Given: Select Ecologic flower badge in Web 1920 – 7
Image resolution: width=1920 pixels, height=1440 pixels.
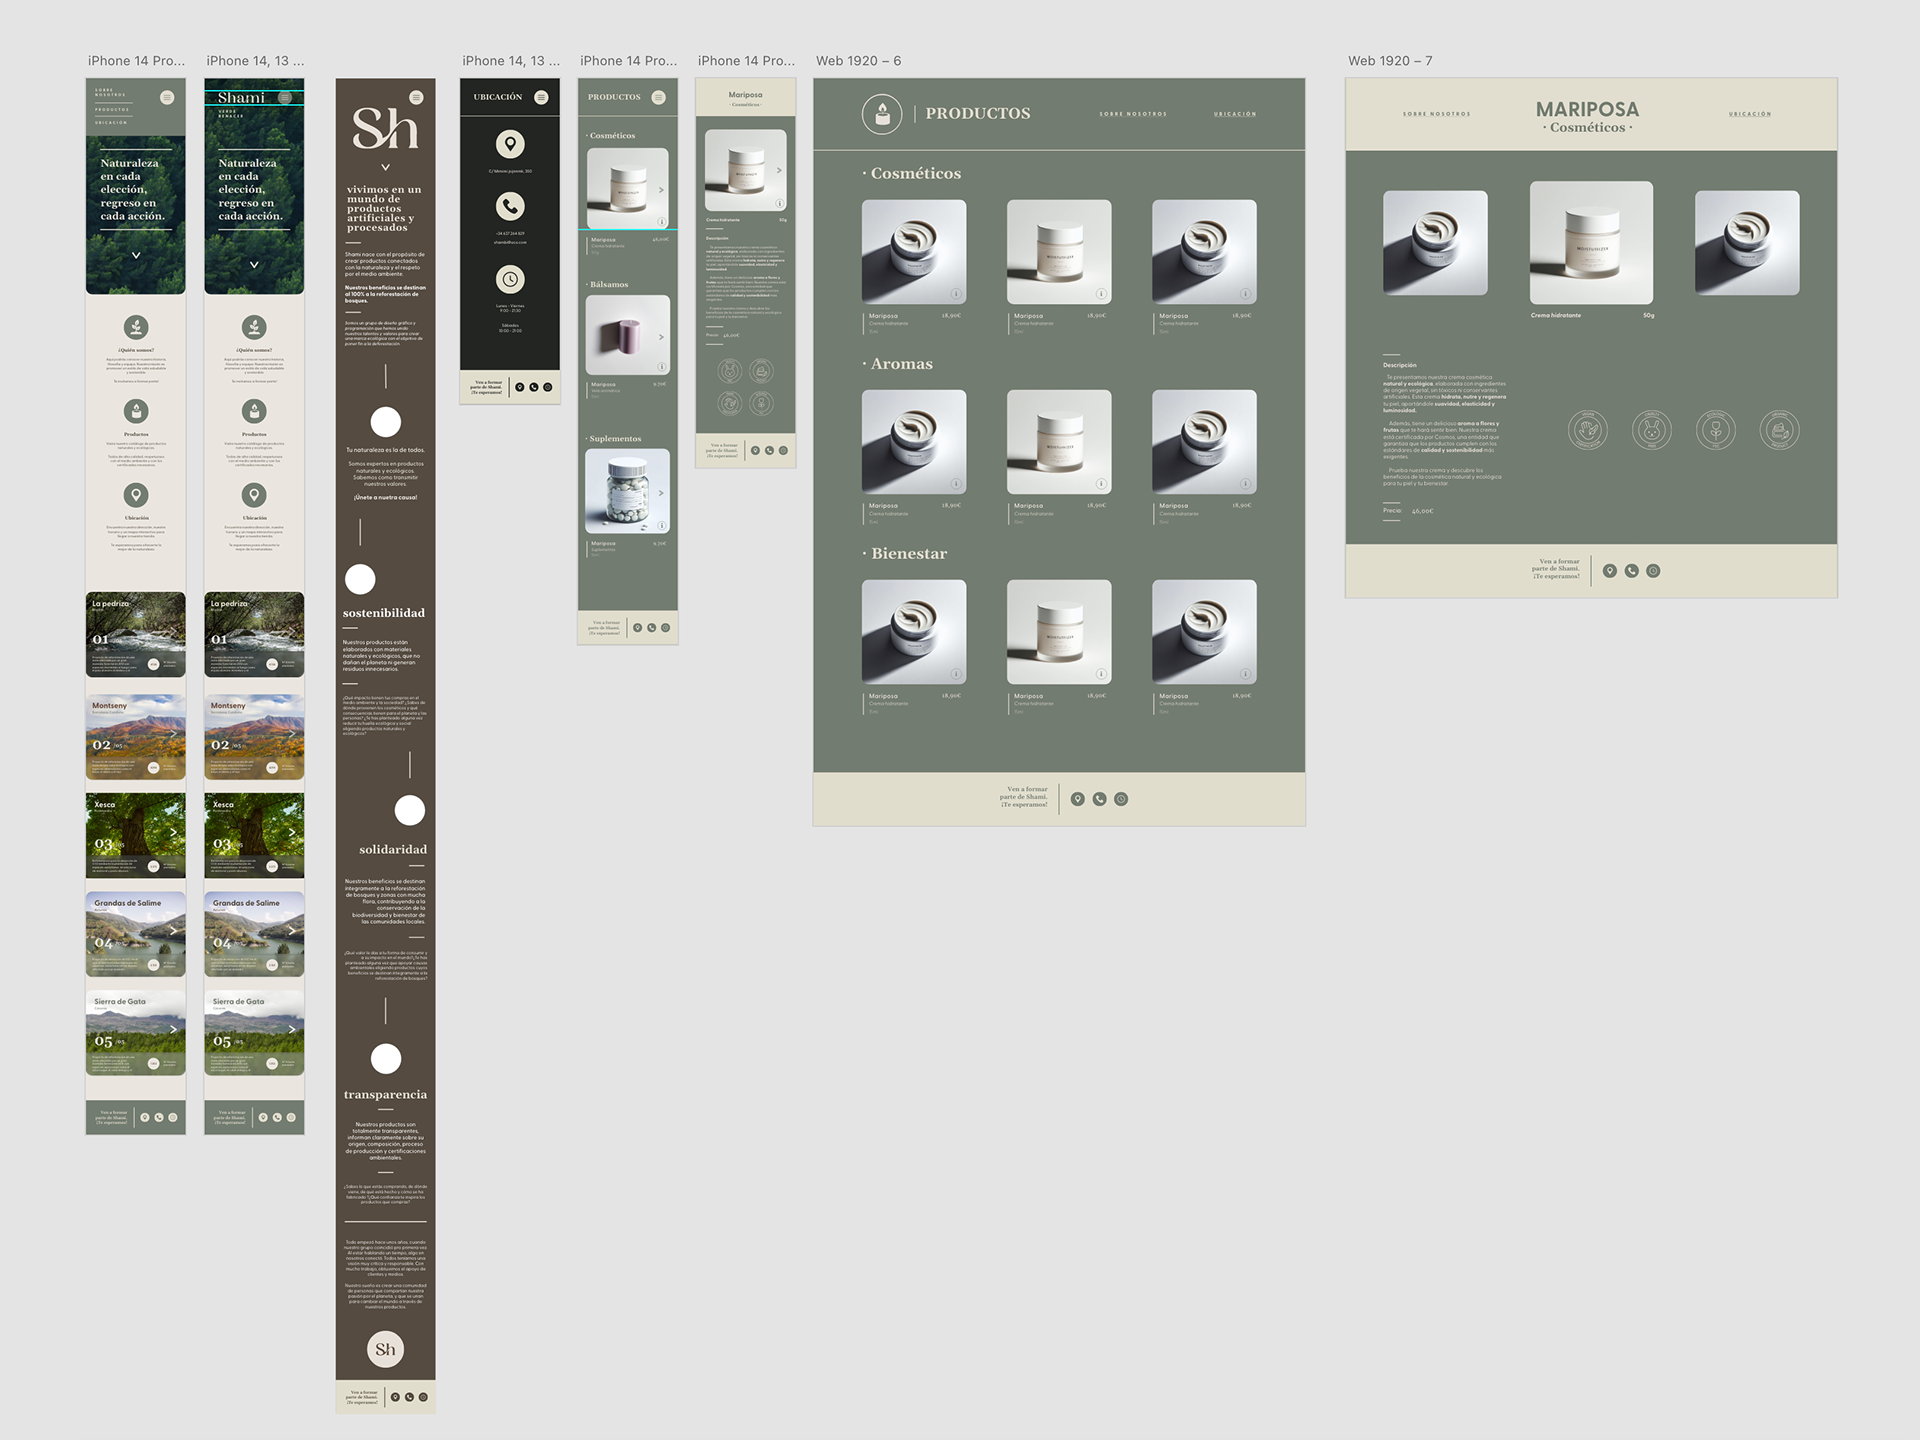Looking at the screenshot, I should (x=1716, y=430).
